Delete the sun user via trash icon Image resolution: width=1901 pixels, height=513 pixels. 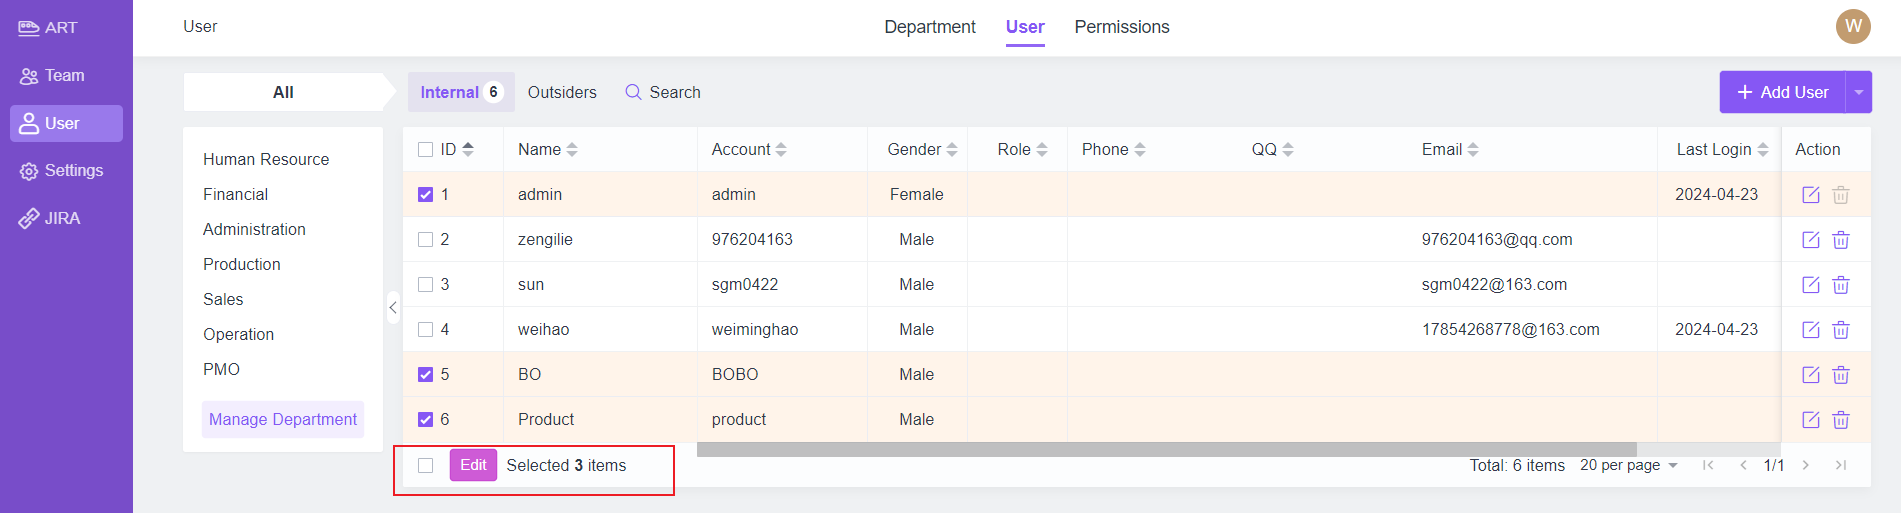coord(1841,285)
